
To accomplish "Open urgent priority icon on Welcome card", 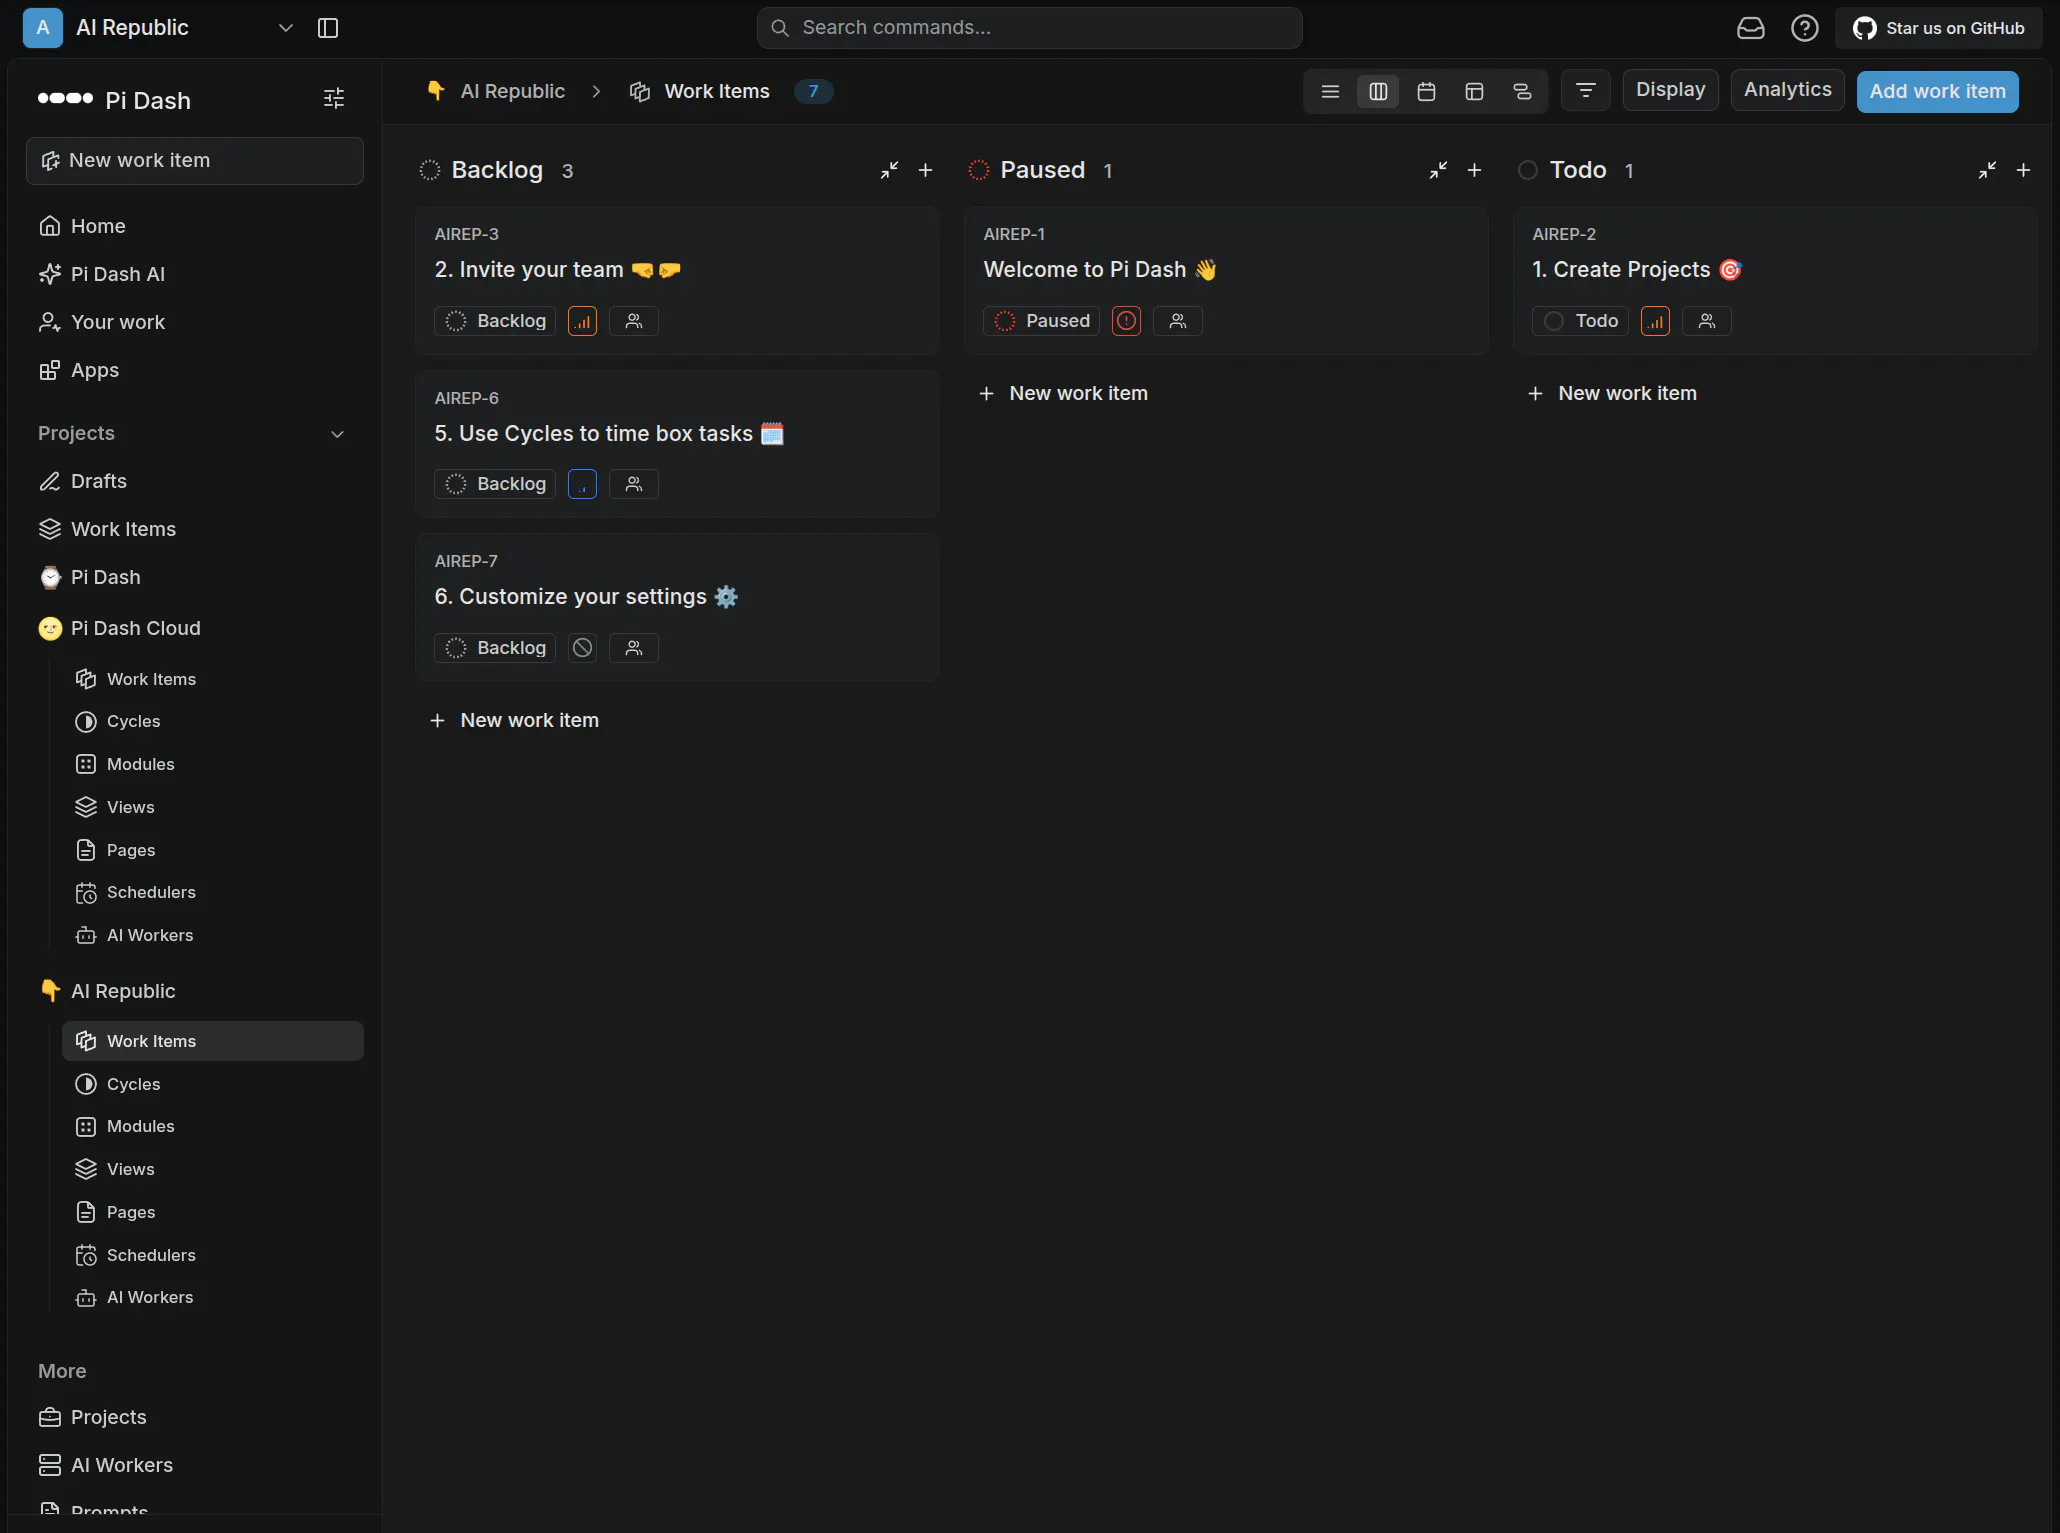I will pos(1126,321).
